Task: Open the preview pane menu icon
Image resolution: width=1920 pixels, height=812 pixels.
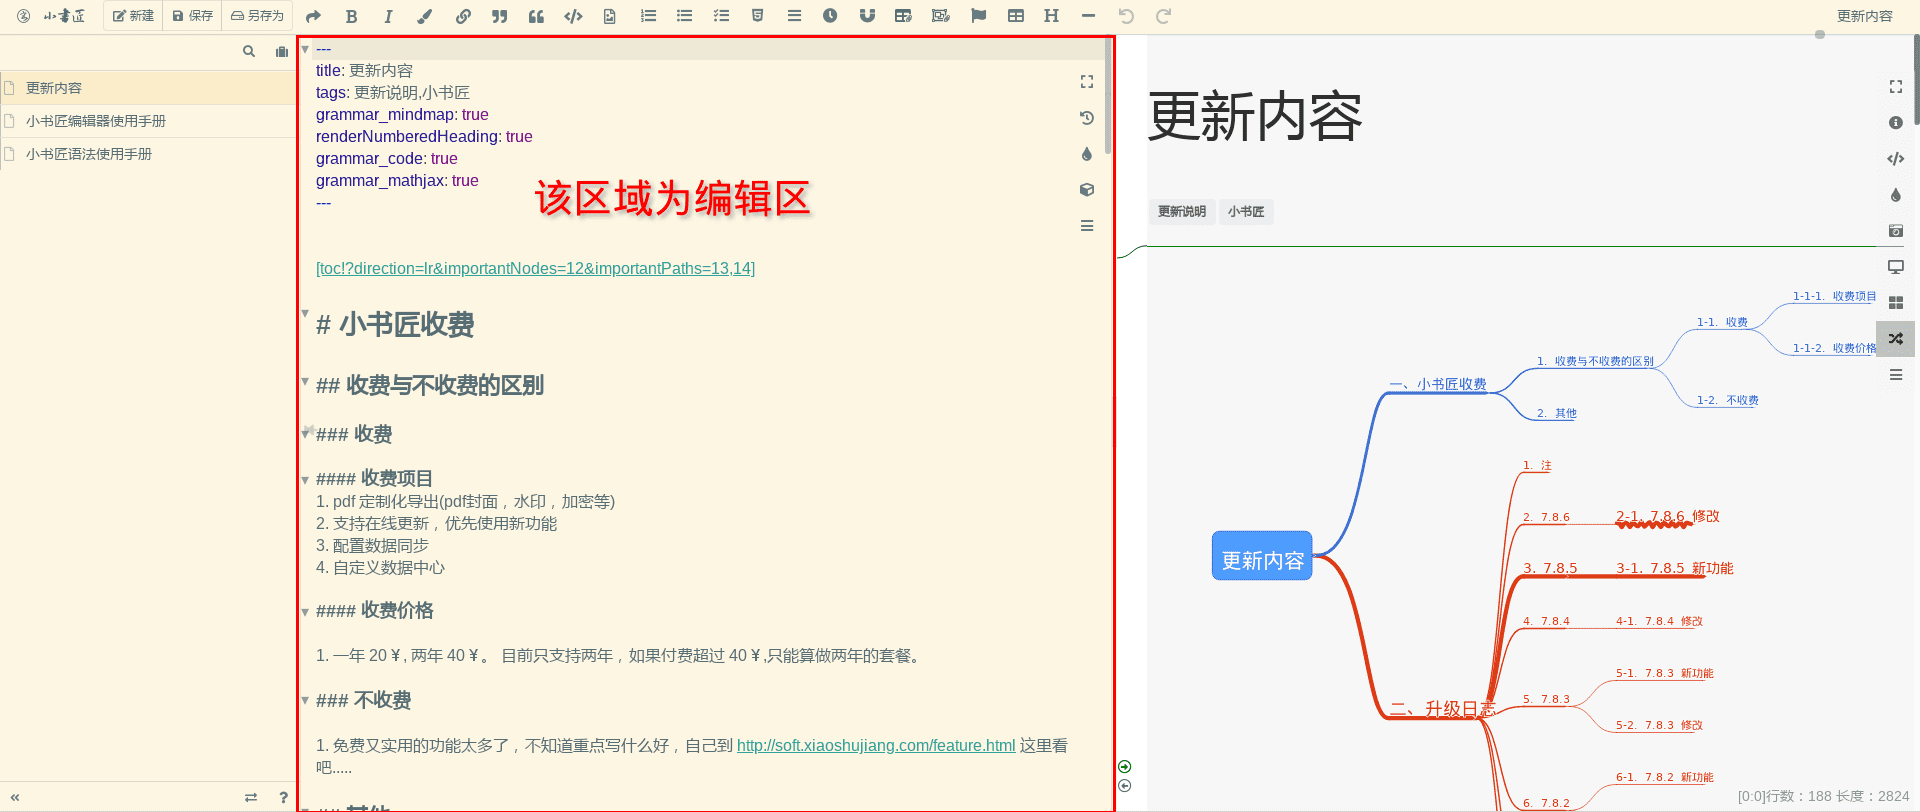Action: coord(1896,375)
